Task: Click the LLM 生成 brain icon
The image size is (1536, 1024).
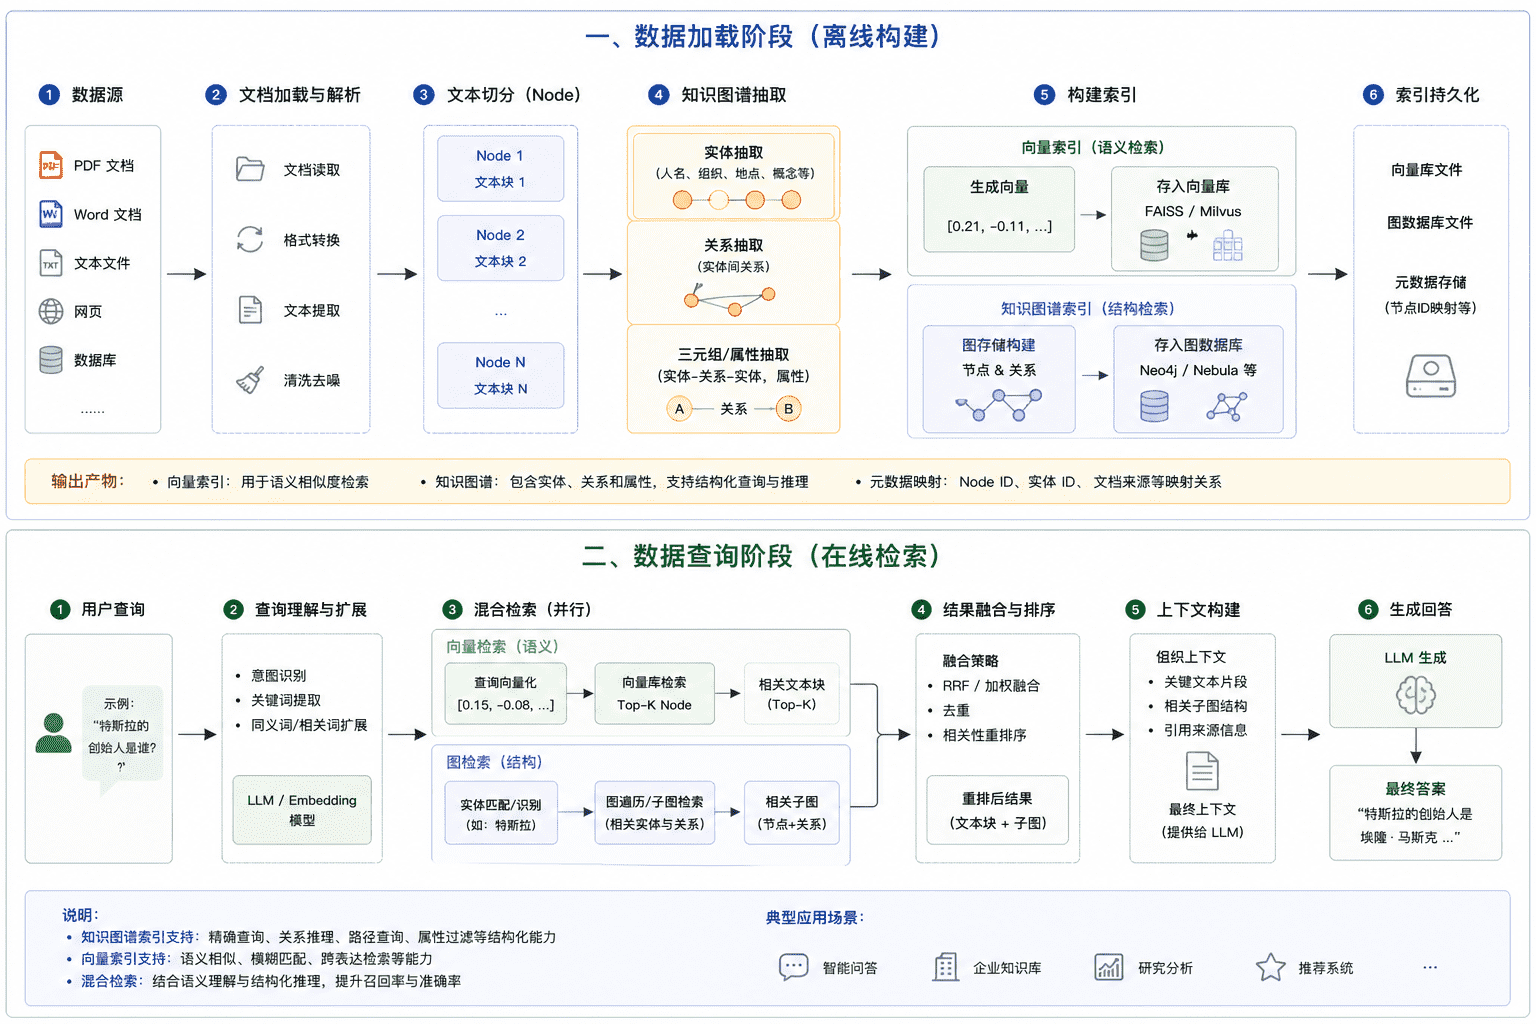Action: (x=1415, y=694)
